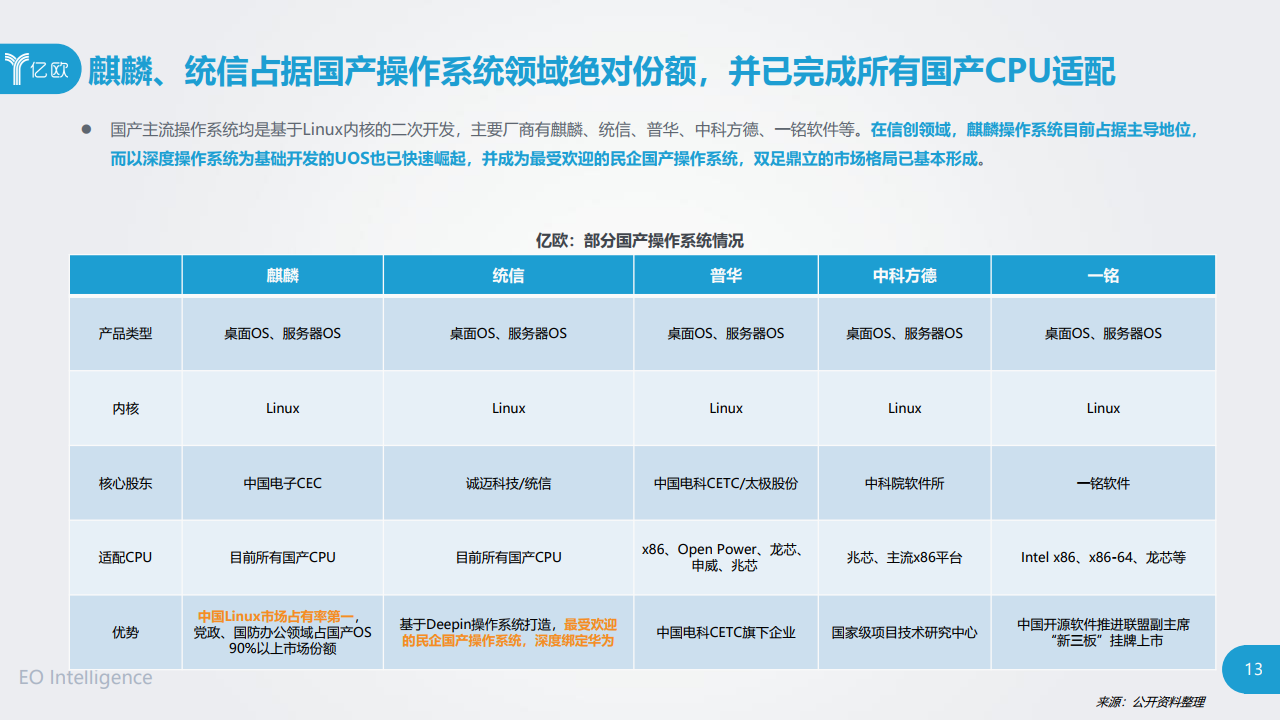Select the 核心股东 row label
1280x720 pixels.
coord(126,483)
